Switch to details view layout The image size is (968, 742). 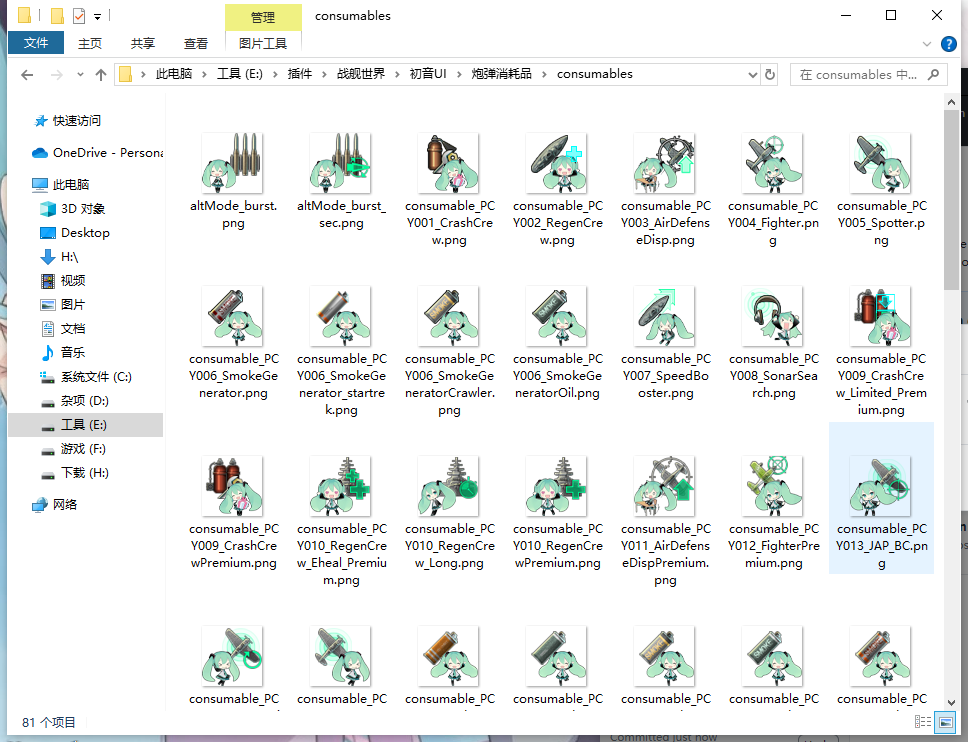pyautogui.click(x=923, y=722)
